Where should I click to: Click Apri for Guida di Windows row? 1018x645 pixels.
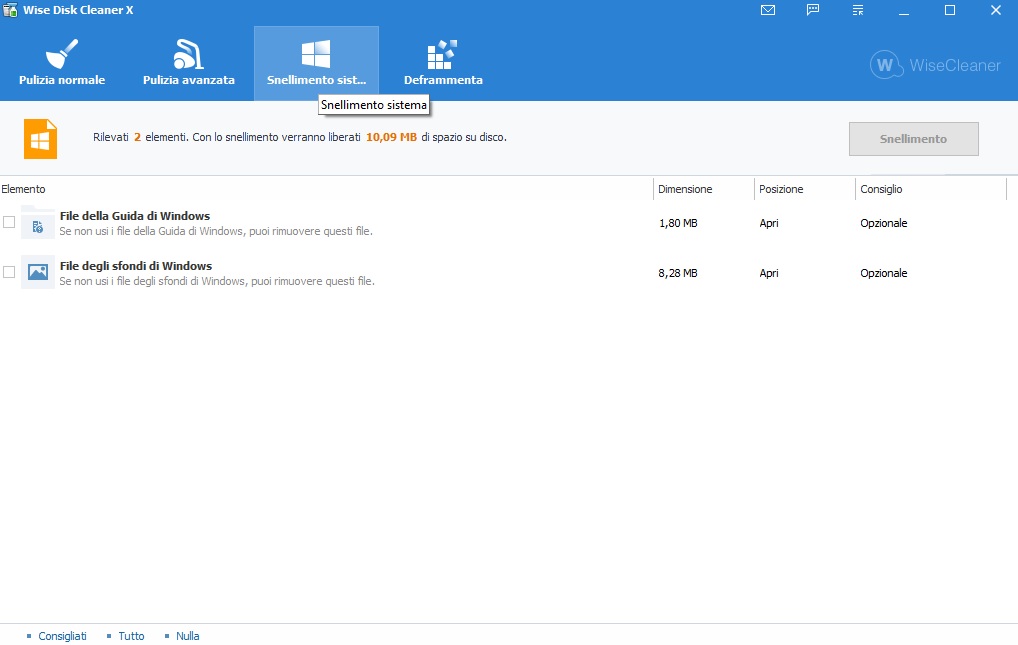point(769,223)
